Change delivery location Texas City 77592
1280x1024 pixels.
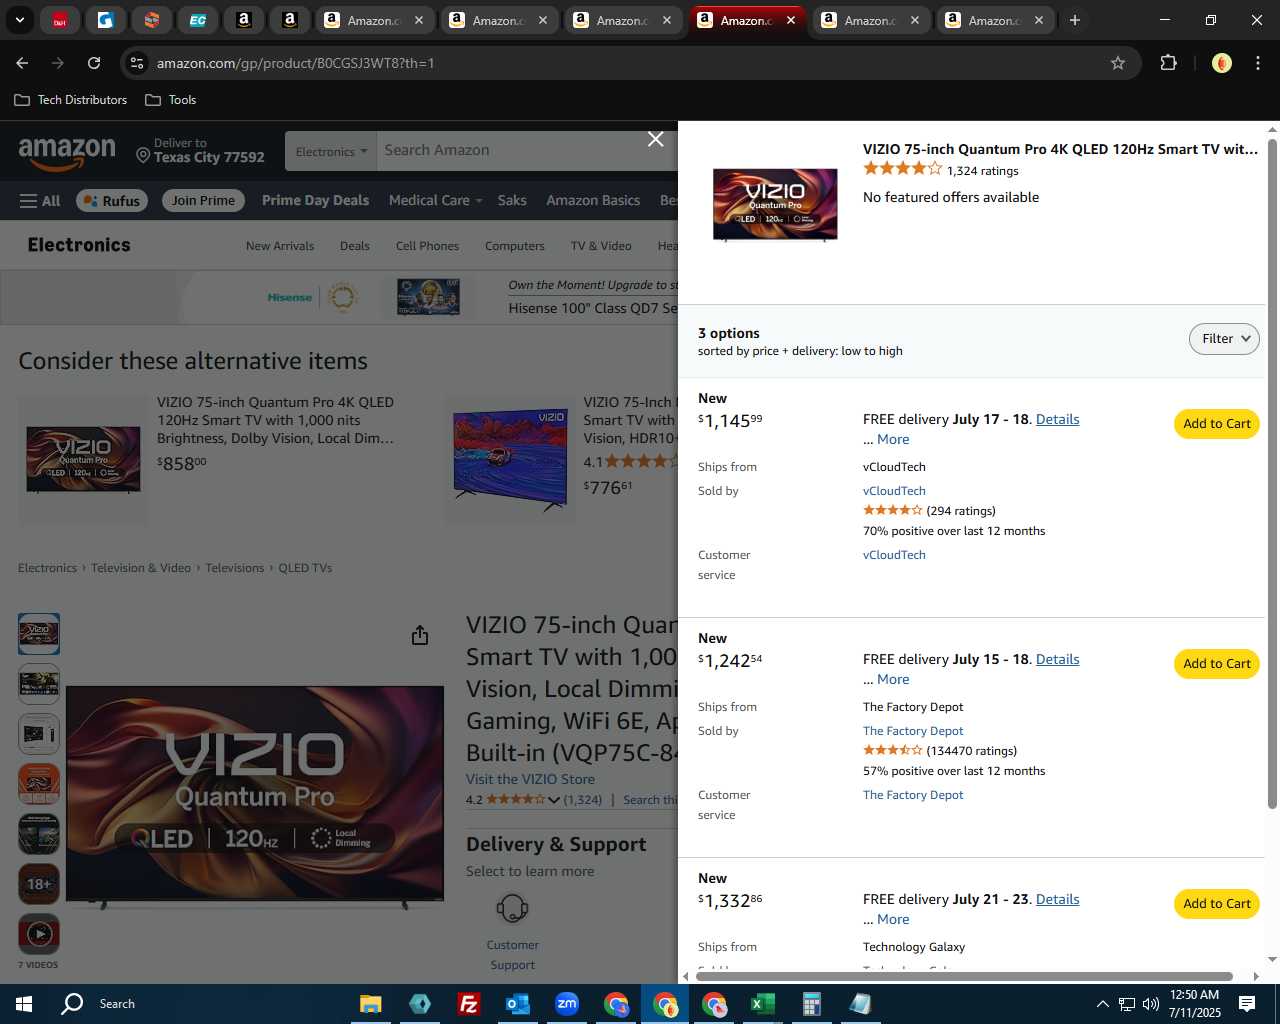tap(200, 150)
